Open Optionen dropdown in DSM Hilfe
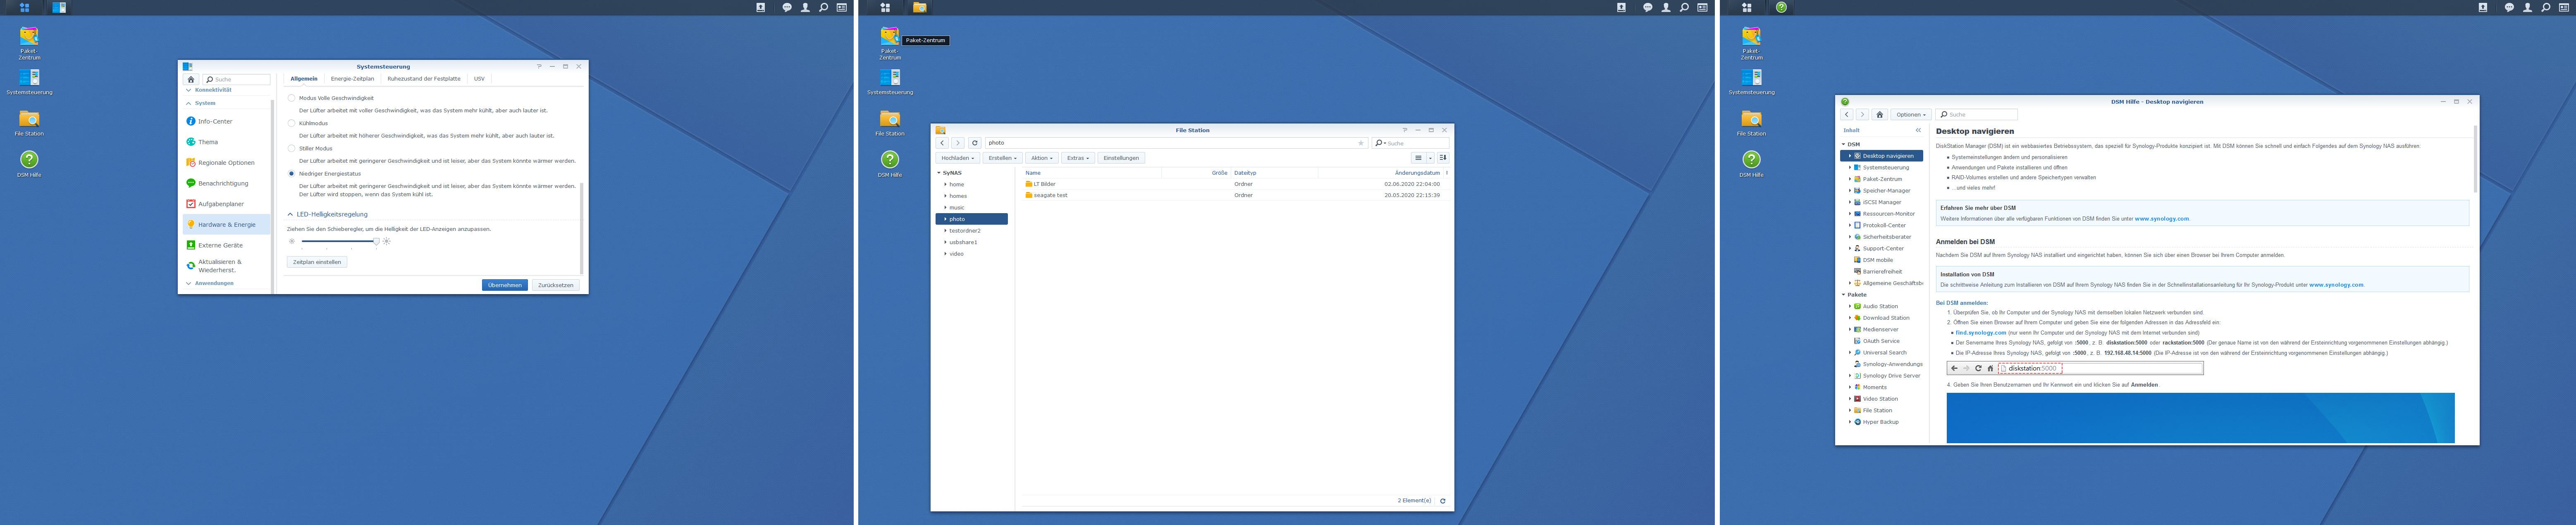 [1911, 115]
